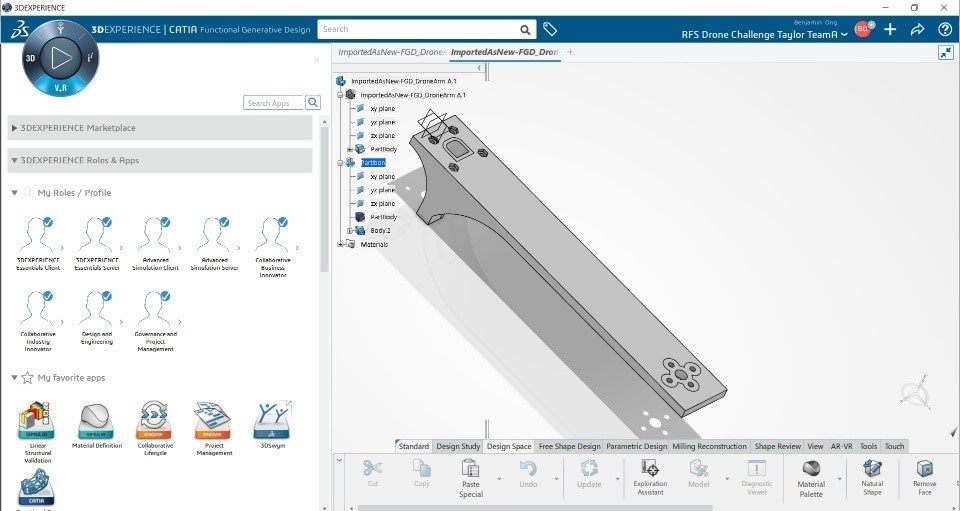Open the BO user avatar menu
Screen dimensions: 960x511
(863, 29)
